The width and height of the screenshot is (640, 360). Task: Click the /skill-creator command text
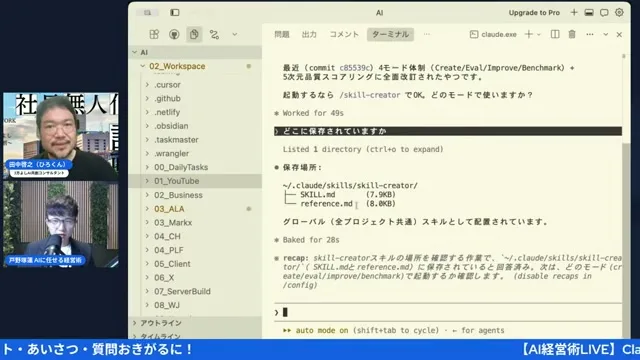pos(370,95)
